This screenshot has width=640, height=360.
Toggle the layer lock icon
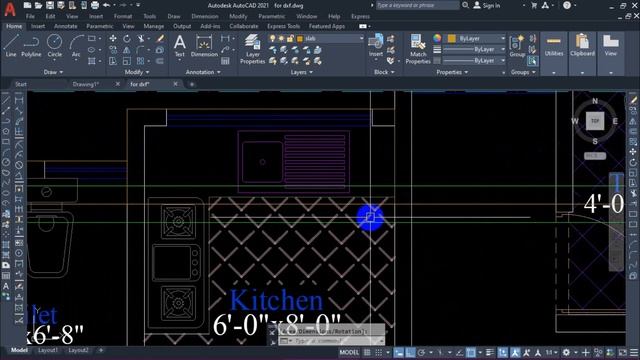290,38
